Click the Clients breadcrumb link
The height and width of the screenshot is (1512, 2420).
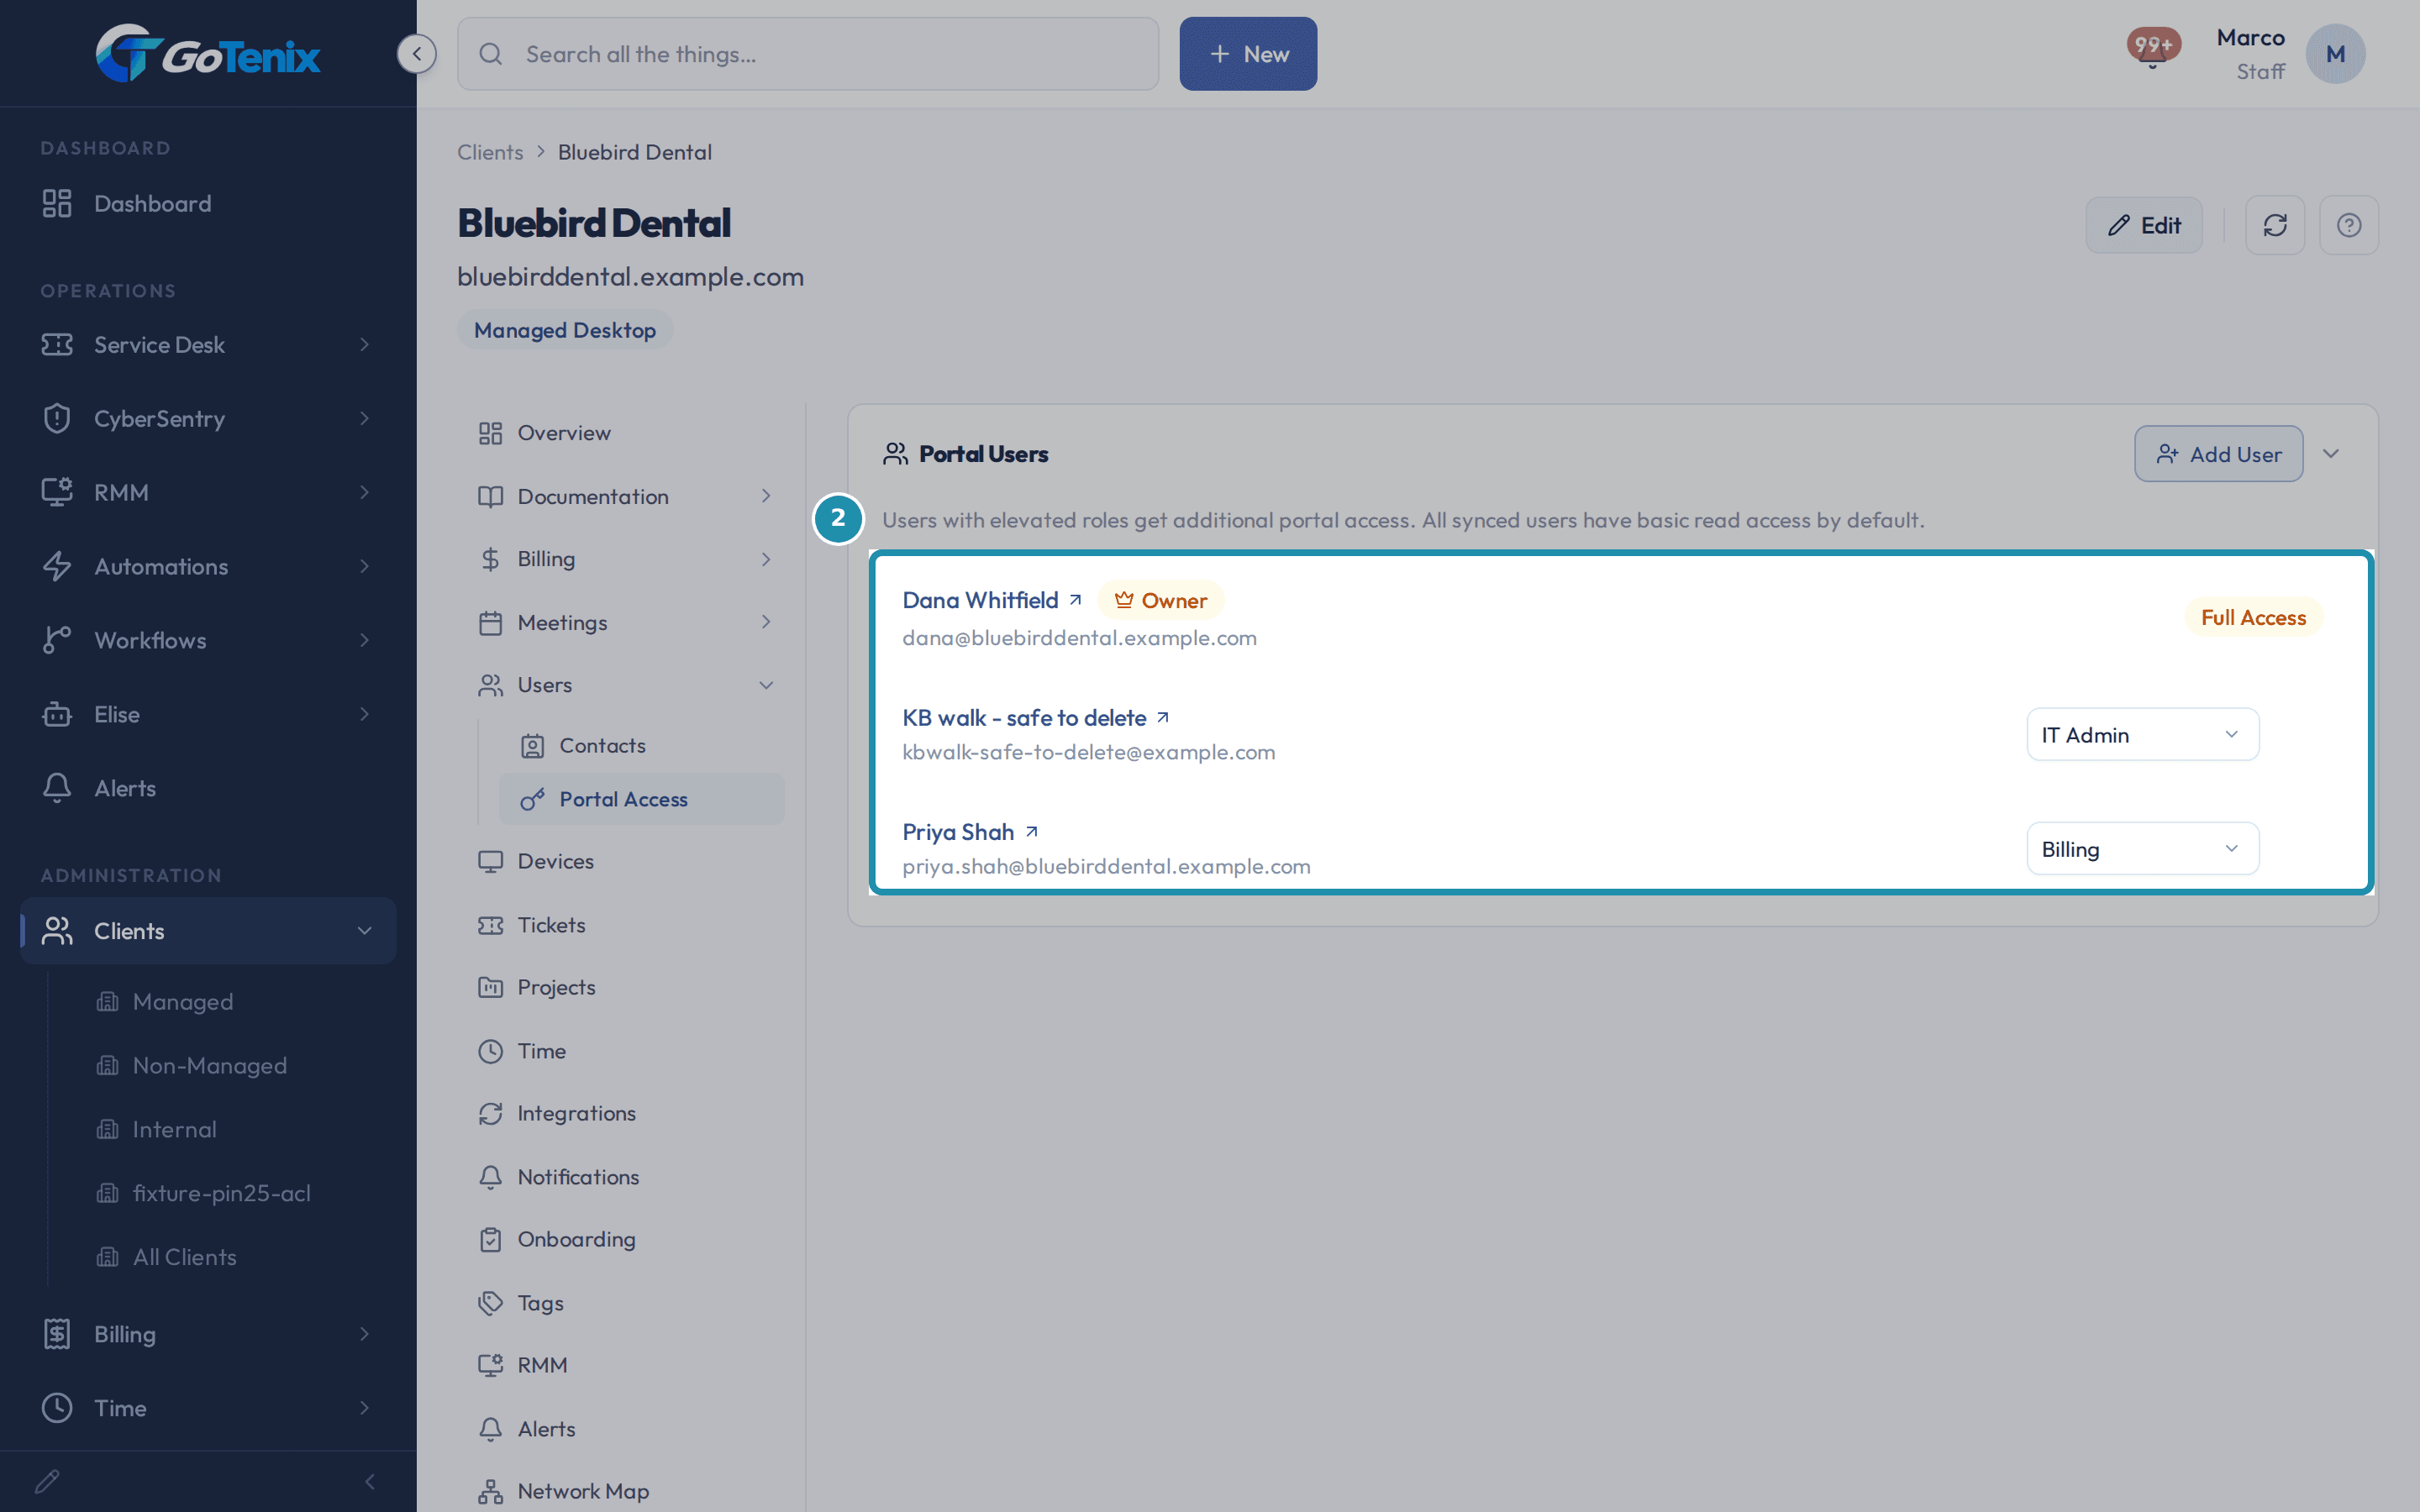point(490,152)
